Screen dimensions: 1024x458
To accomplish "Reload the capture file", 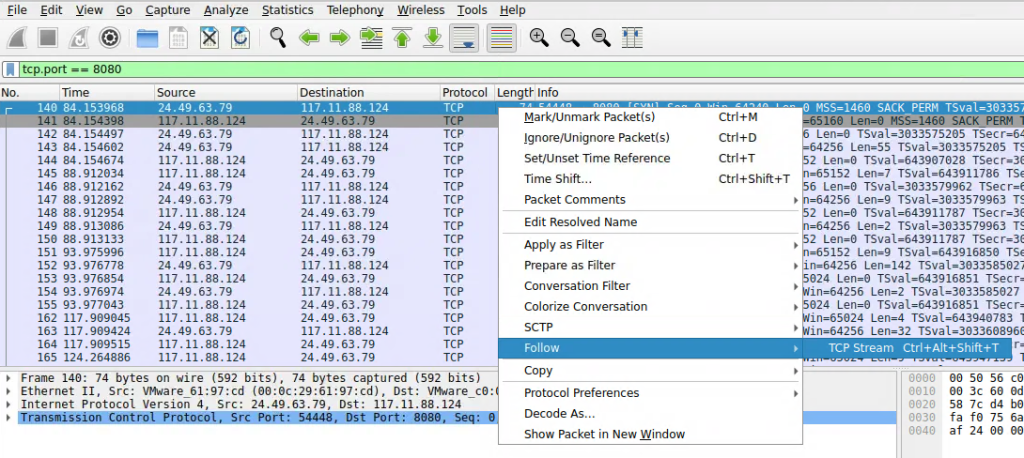I will click(240, 38).
